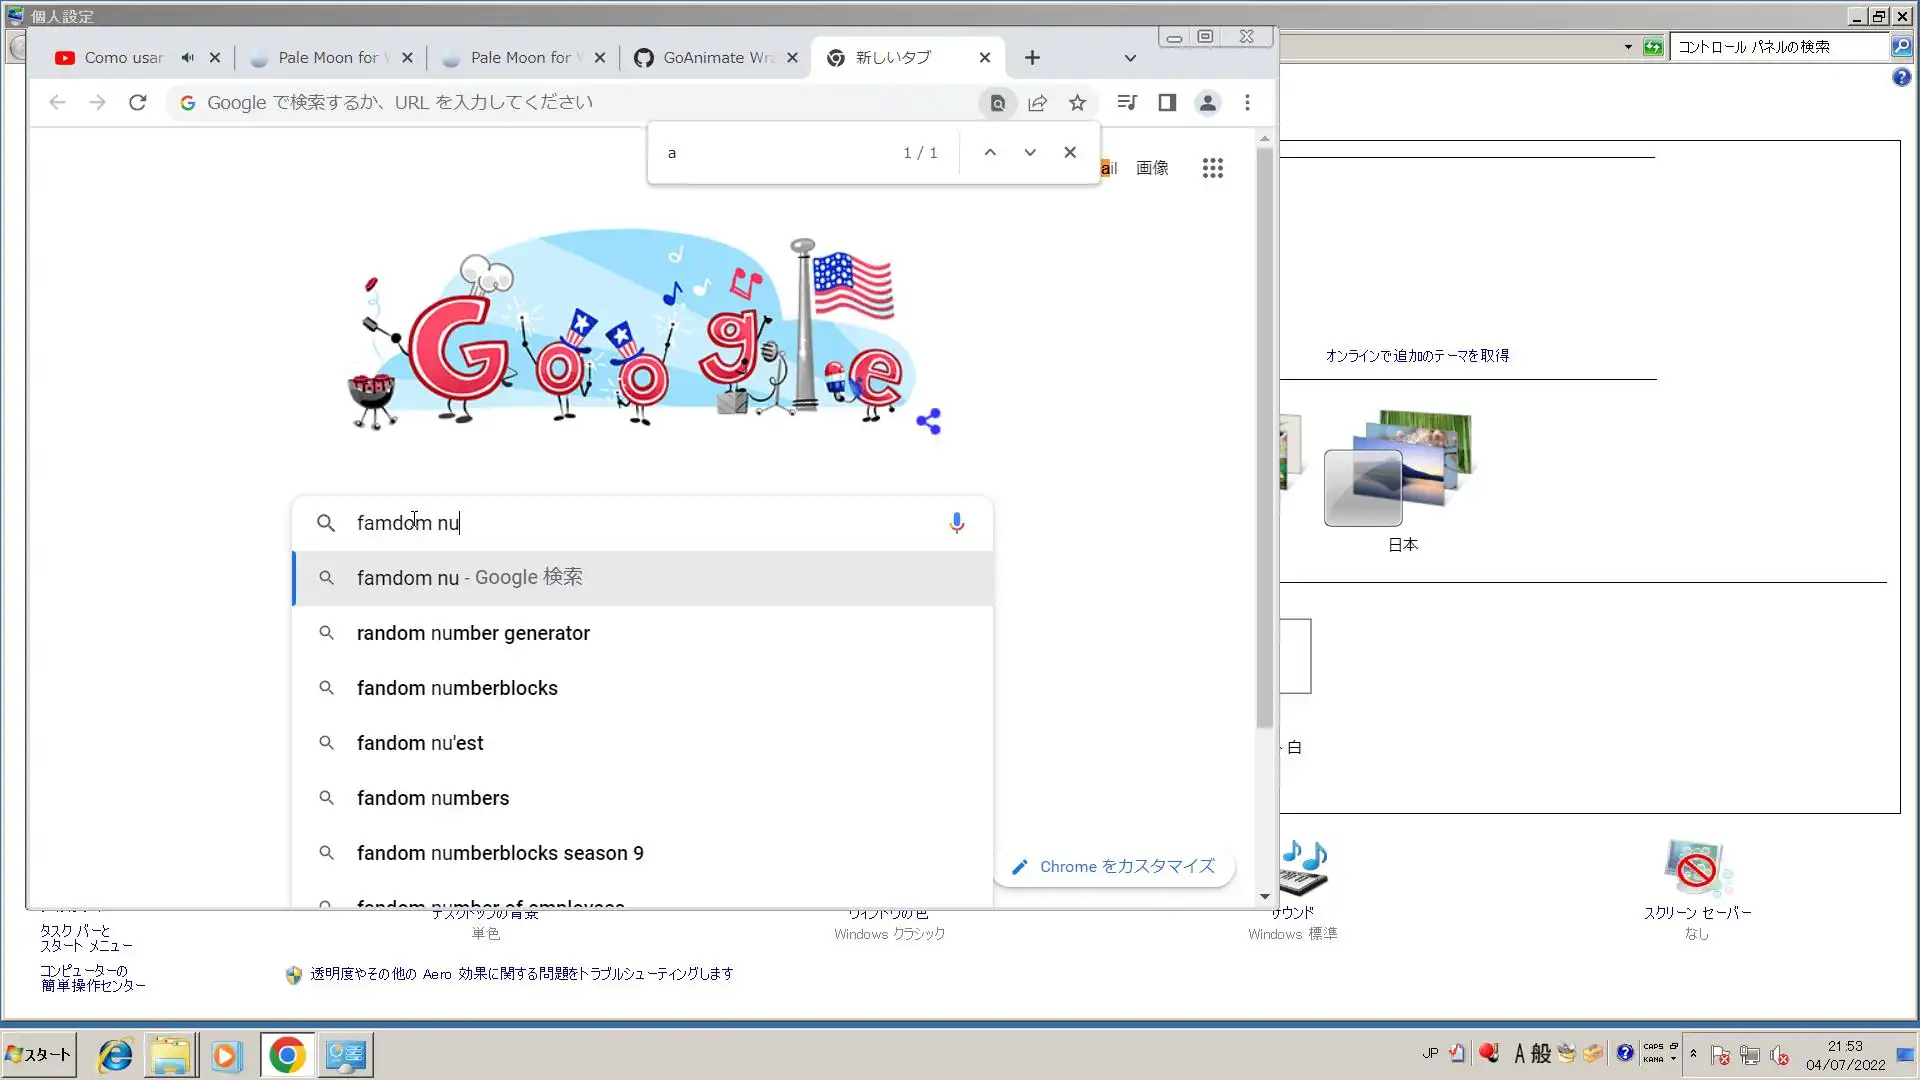Open Chrome three-dot menu
Screen dimensions: 1920x1080
click(1247, 103)
